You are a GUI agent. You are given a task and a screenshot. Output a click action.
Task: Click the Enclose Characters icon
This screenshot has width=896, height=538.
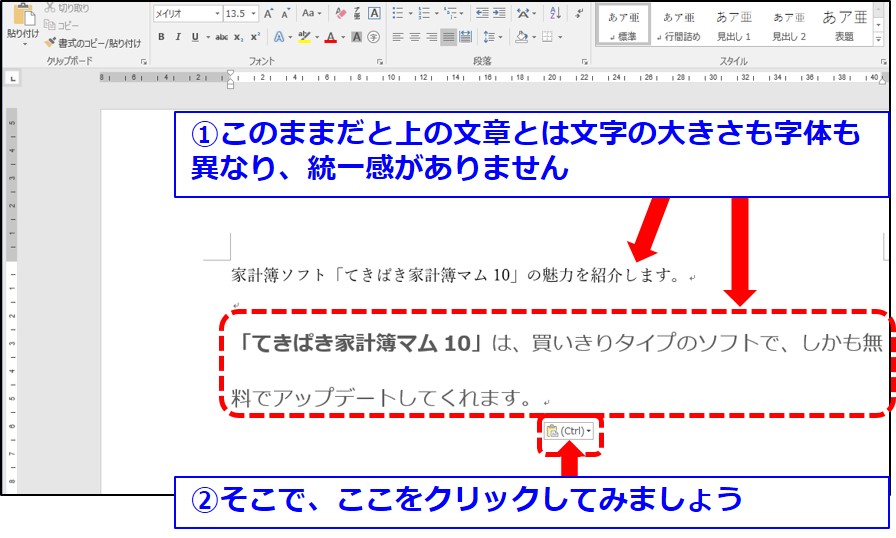tap(374, 37)
